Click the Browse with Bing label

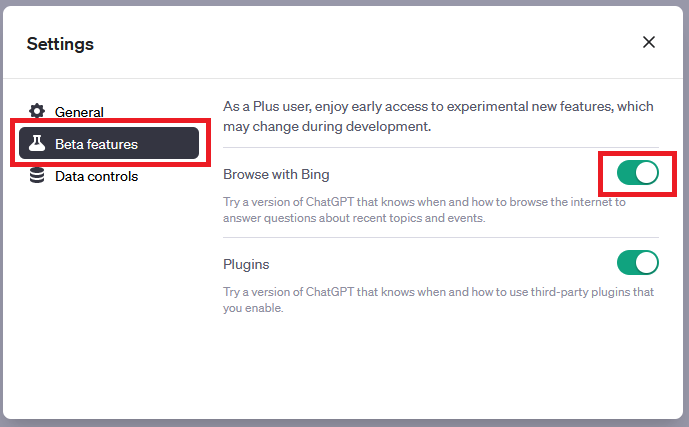[x=276, y=174]
